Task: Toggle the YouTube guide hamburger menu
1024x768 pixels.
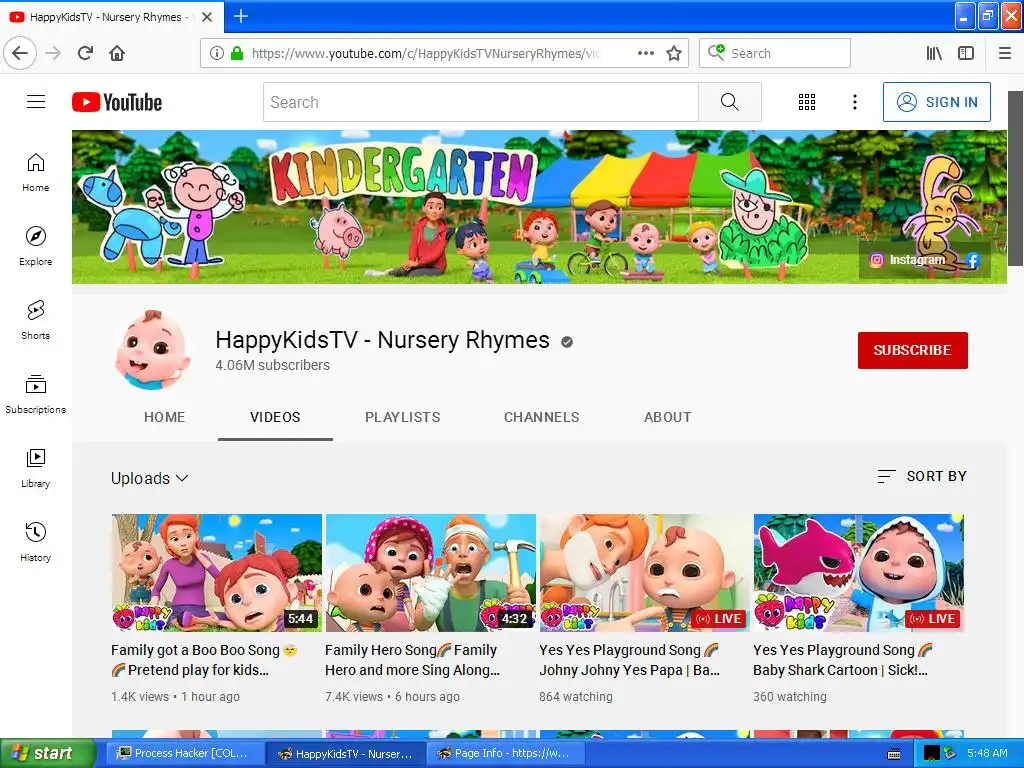Action: click(36, 102)
